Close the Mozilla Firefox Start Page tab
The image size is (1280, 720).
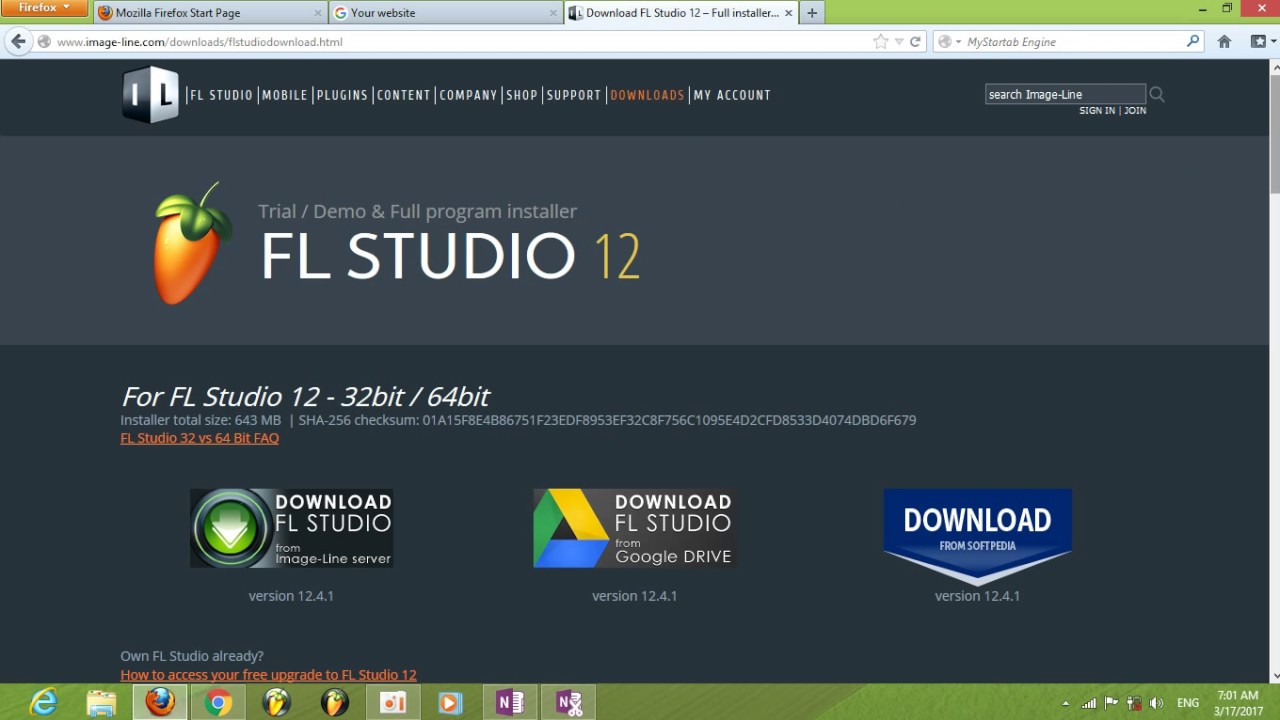pyautogui.click(x=318, y=13)
